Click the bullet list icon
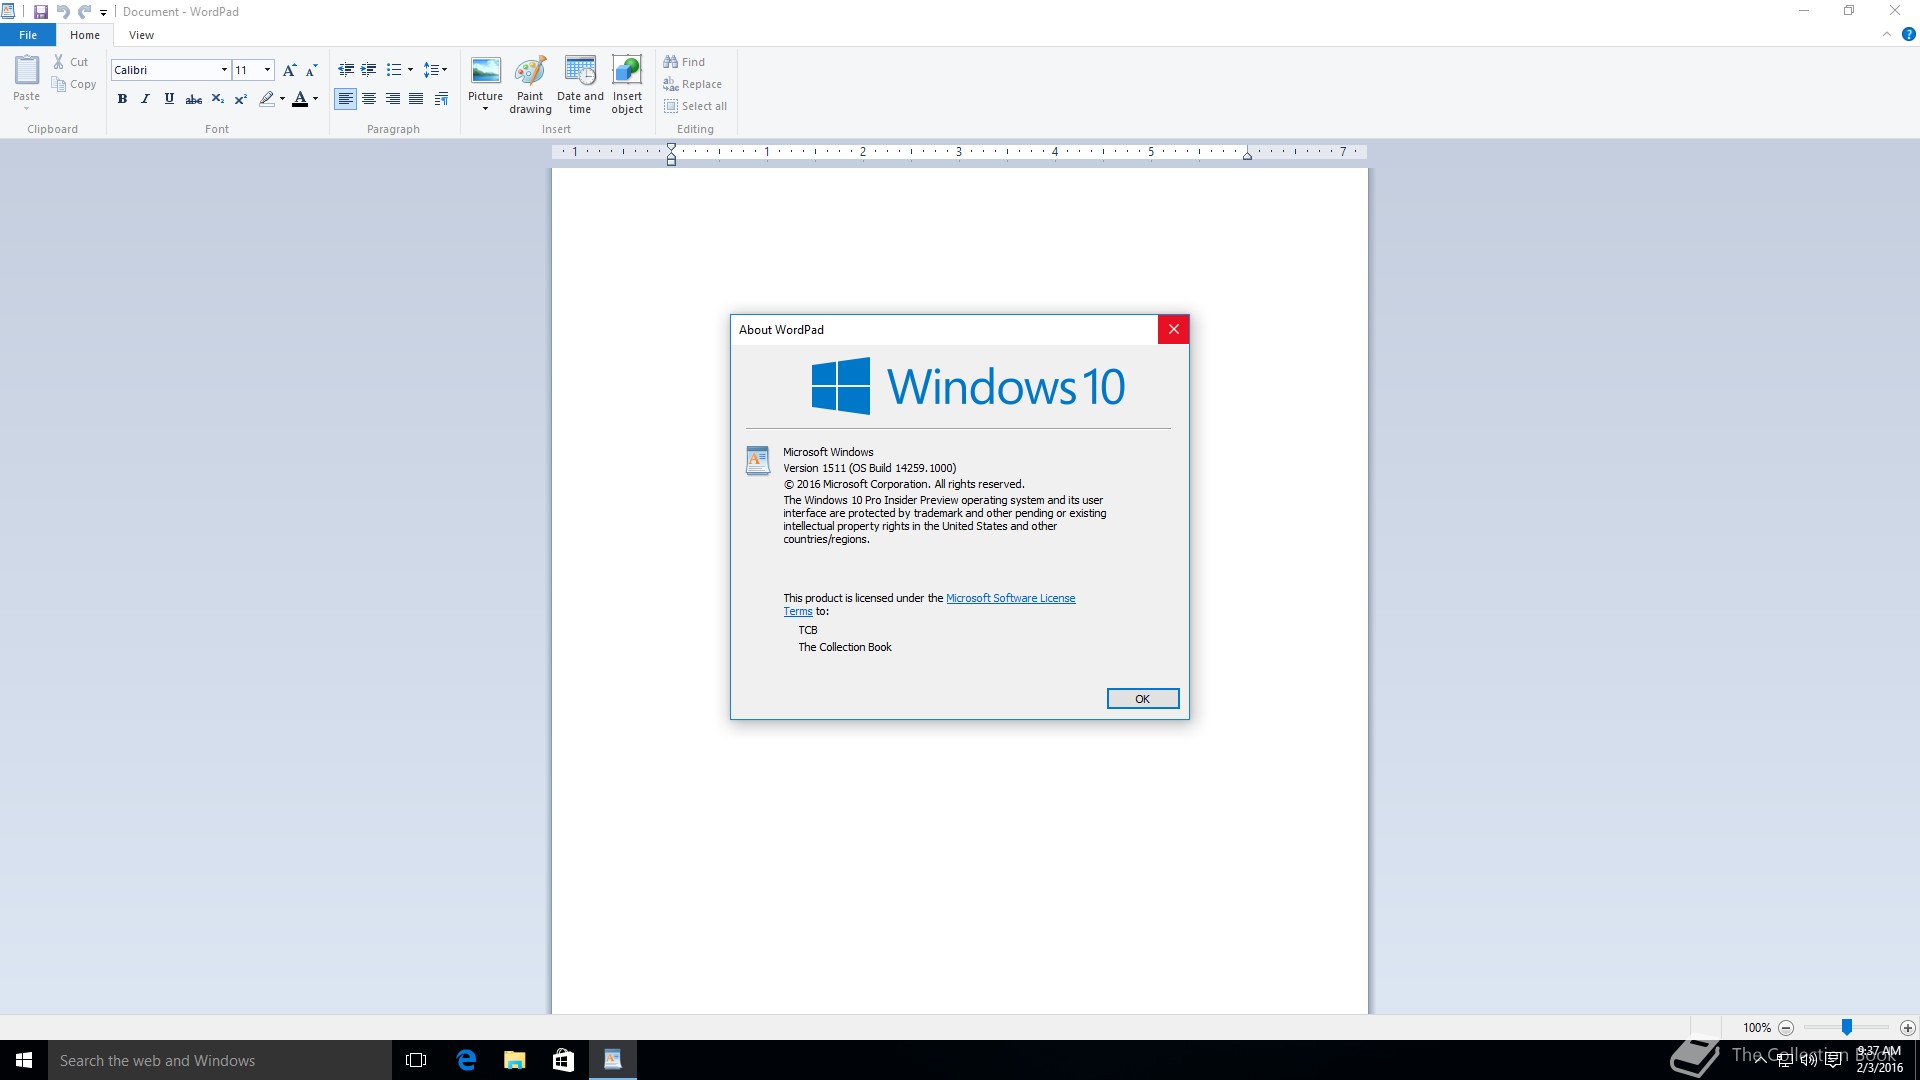Image resolution: width=1920 pixels, height=1080 pixels. [394, 70]
